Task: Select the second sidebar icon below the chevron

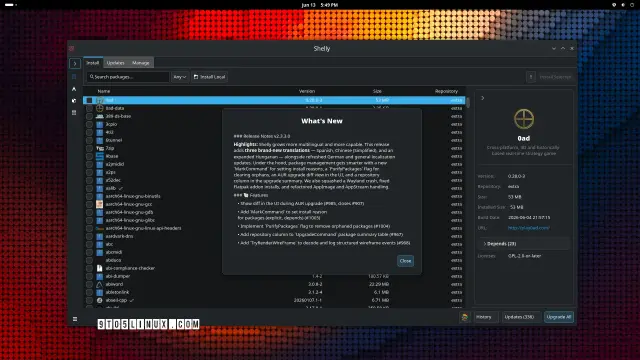Action: (74, 89)
